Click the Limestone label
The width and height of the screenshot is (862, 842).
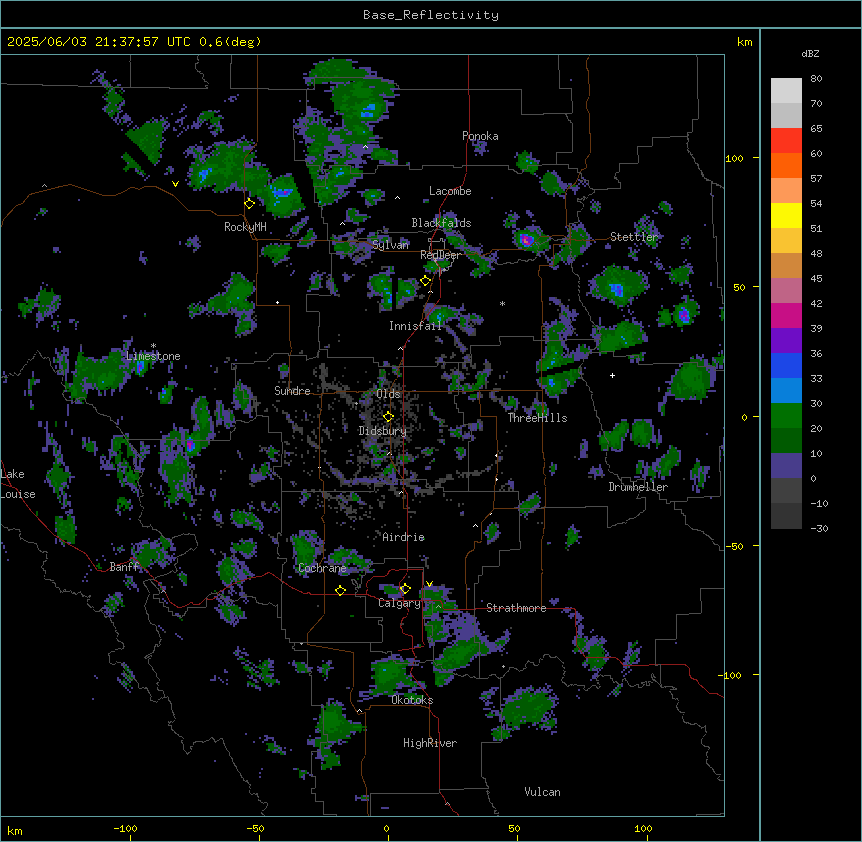coord(153,356)
